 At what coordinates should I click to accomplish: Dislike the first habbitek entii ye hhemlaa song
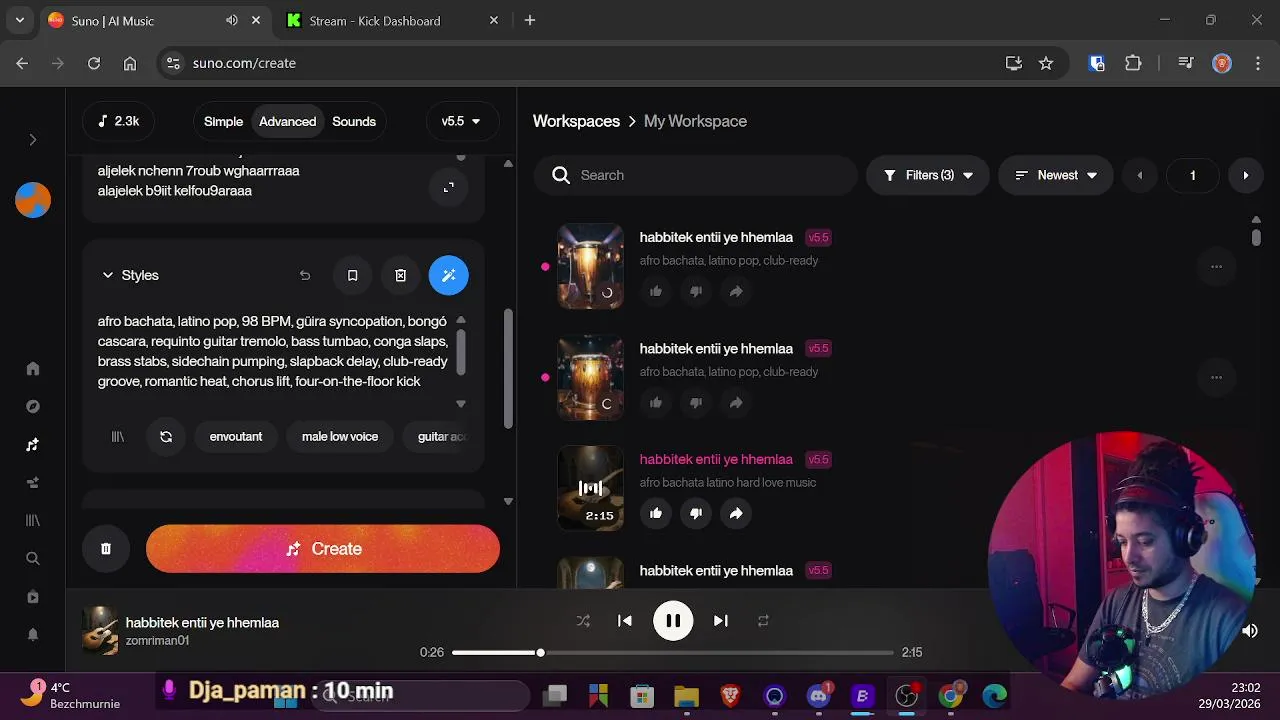click(696, 291)
